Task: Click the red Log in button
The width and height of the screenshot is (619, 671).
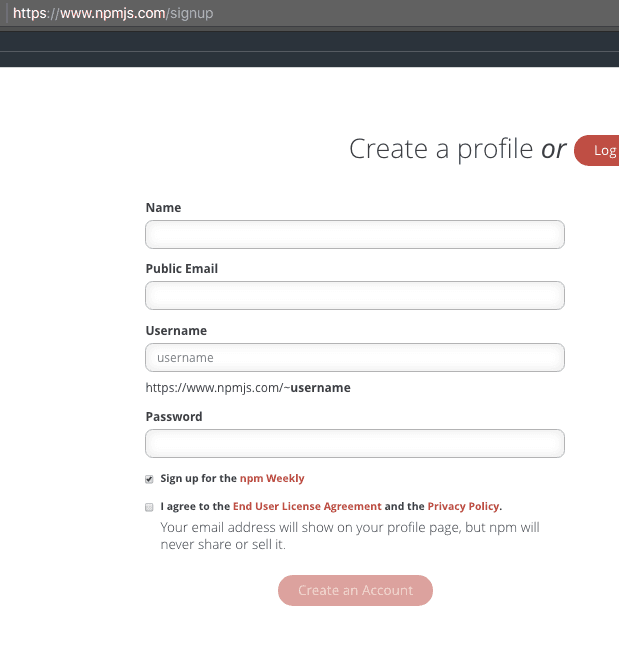Action: click(x=600, y=150)
